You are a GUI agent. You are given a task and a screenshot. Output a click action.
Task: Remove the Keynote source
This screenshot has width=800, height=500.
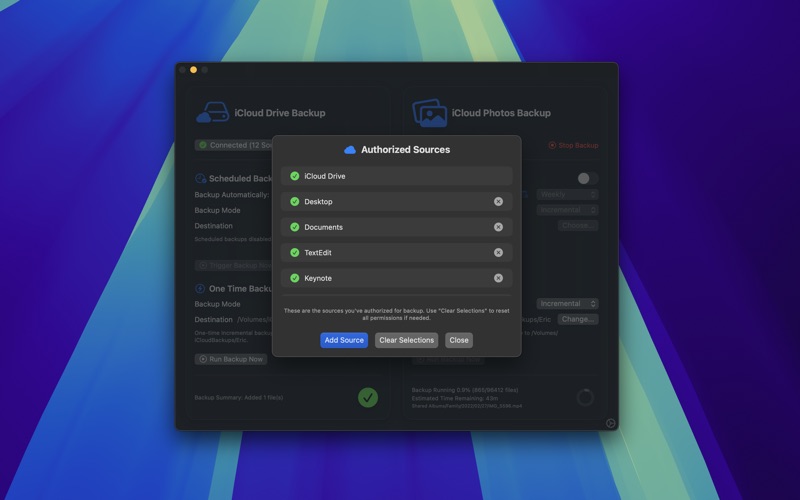point(498,278)
